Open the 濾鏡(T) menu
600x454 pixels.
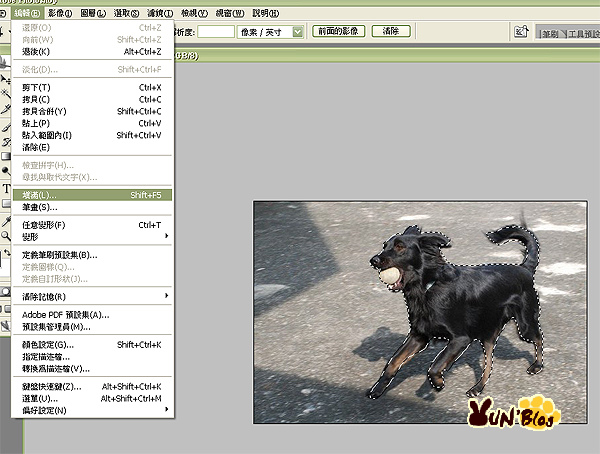pos(160,13)
